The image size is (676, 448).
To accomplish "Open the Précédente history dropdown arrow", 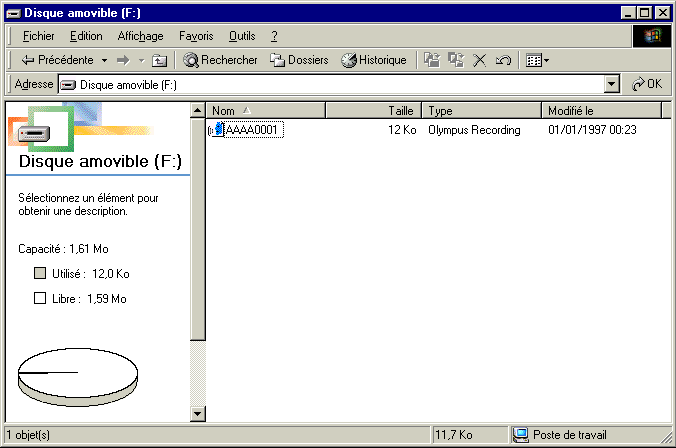I will pos(104,60).
